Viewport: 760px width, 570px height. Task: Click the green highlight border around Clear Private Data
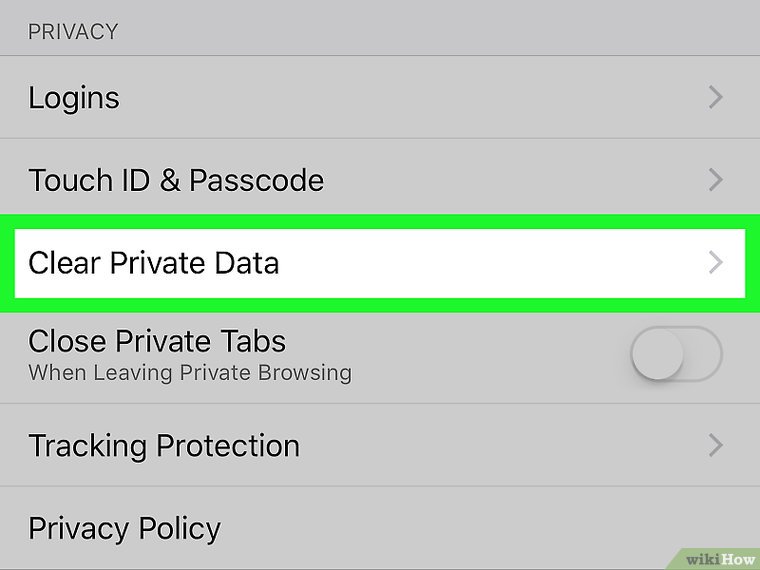pyautogui.click(x=380, y=221)
